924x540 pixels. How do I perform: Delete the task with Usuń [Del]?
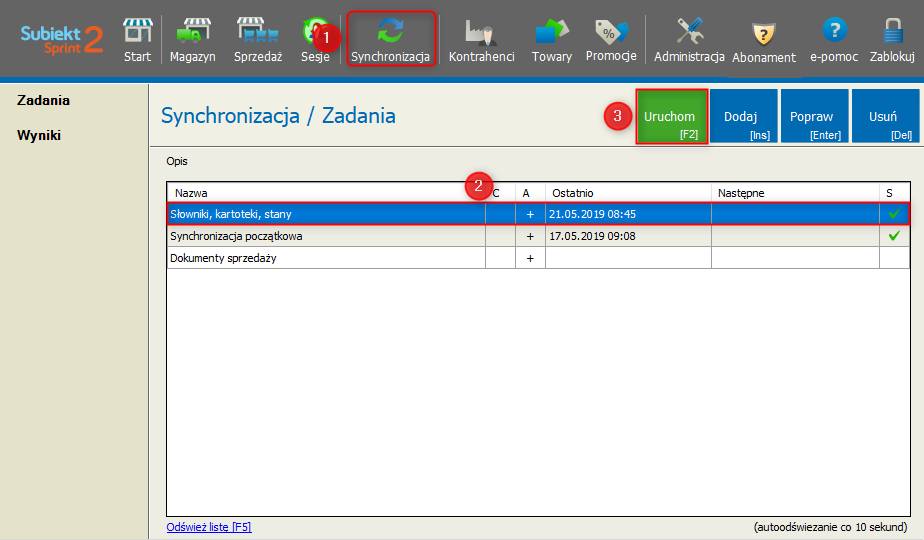click(886, 116)
